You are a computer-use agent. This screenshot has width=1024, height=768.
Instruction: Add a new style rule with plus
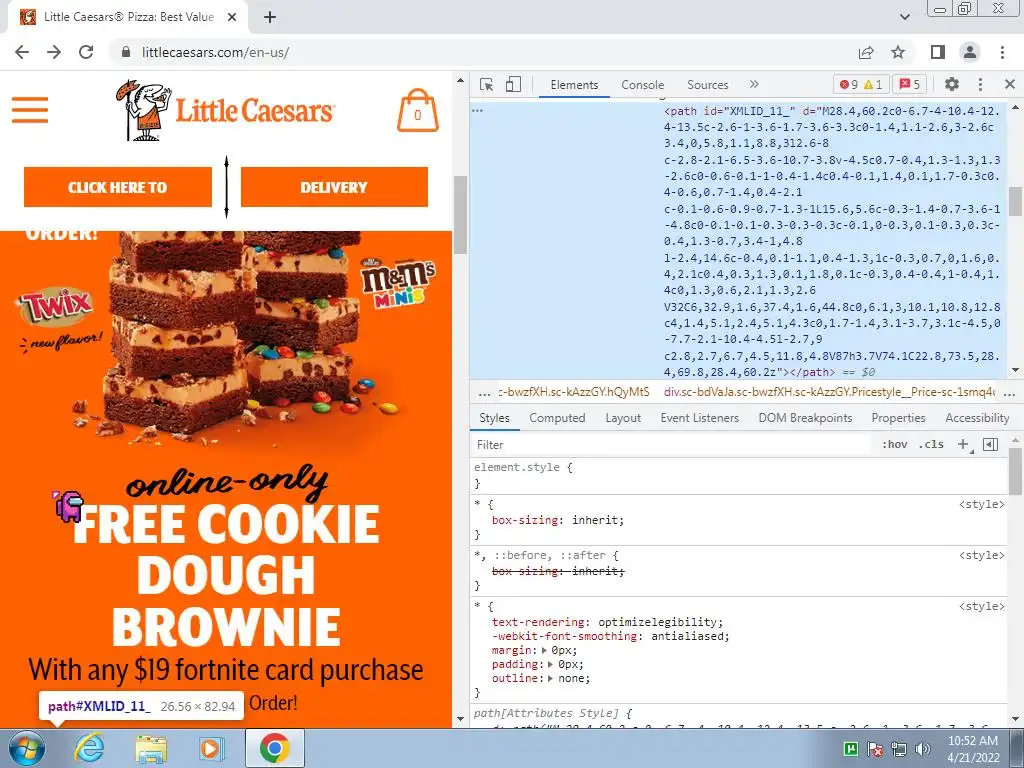coord(963,445)
